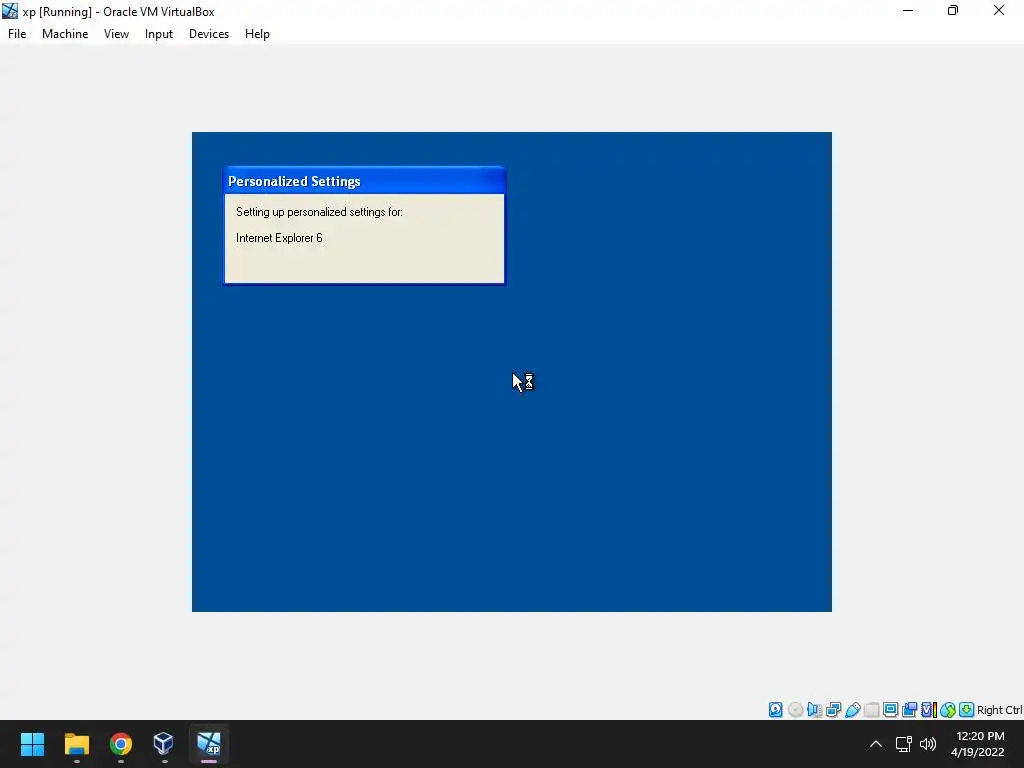Minimize the VirtualBox window

[x=908, y=11]
